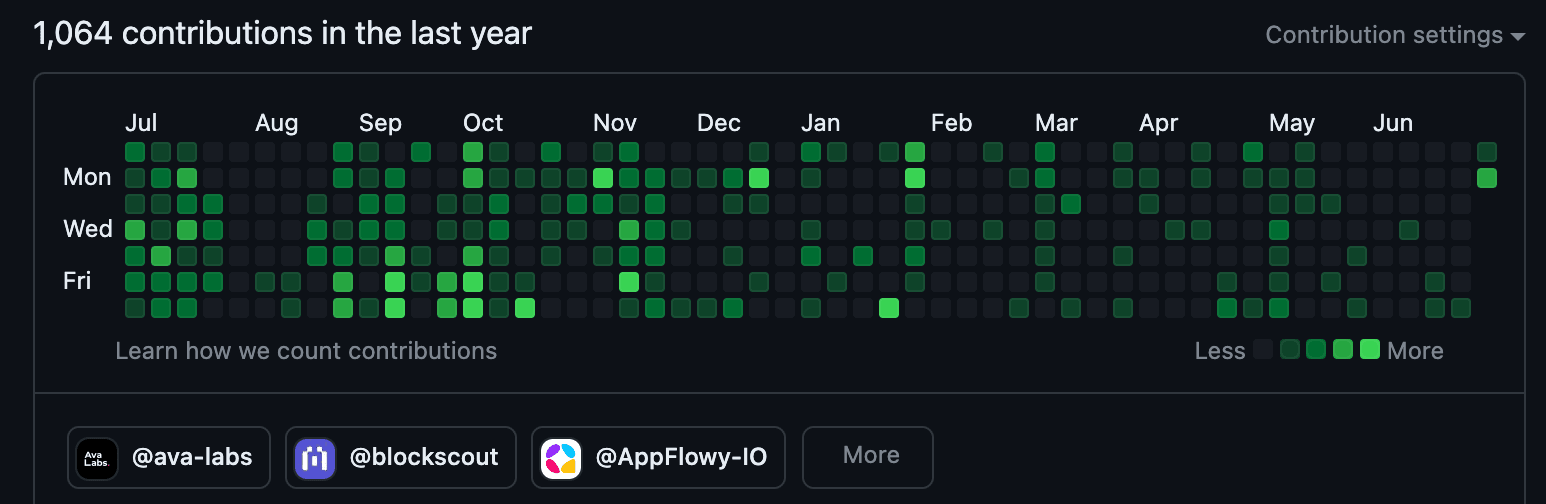Select the last Sunday cell in June

coord(1487,152)
